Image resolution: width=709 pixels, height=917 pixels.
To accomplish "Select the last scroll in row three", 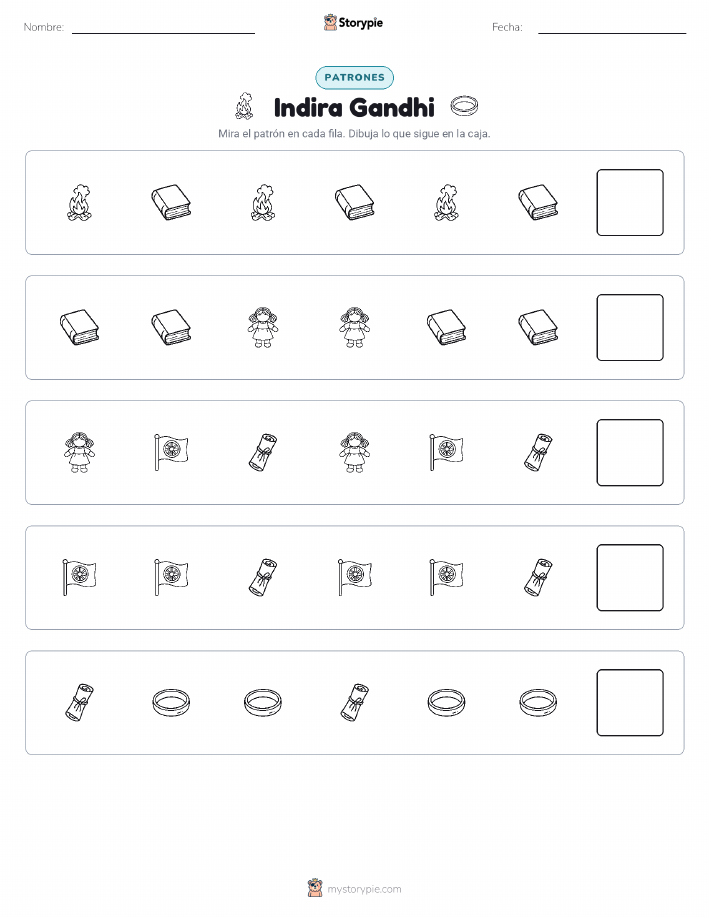I will click(x=538, y=452).
